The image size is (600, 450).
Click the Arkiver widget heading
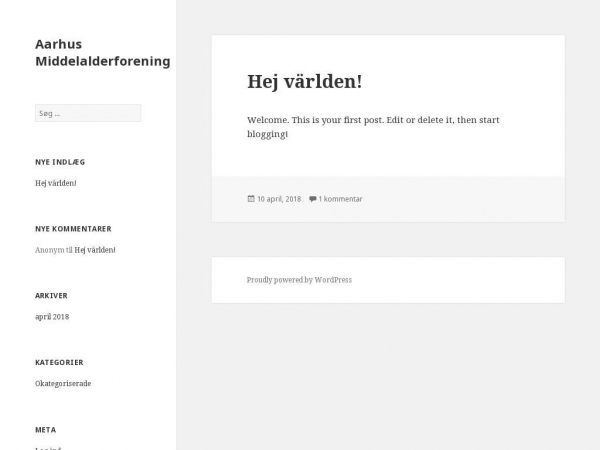(51, 295)
